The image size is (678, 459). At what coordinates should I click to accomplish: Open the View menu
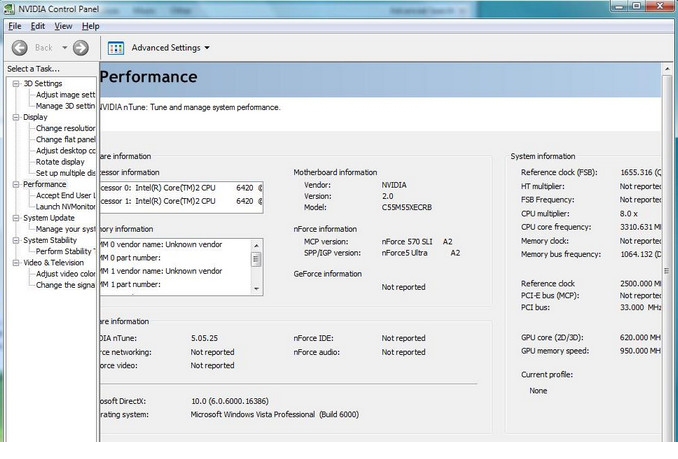coord(63,26)
